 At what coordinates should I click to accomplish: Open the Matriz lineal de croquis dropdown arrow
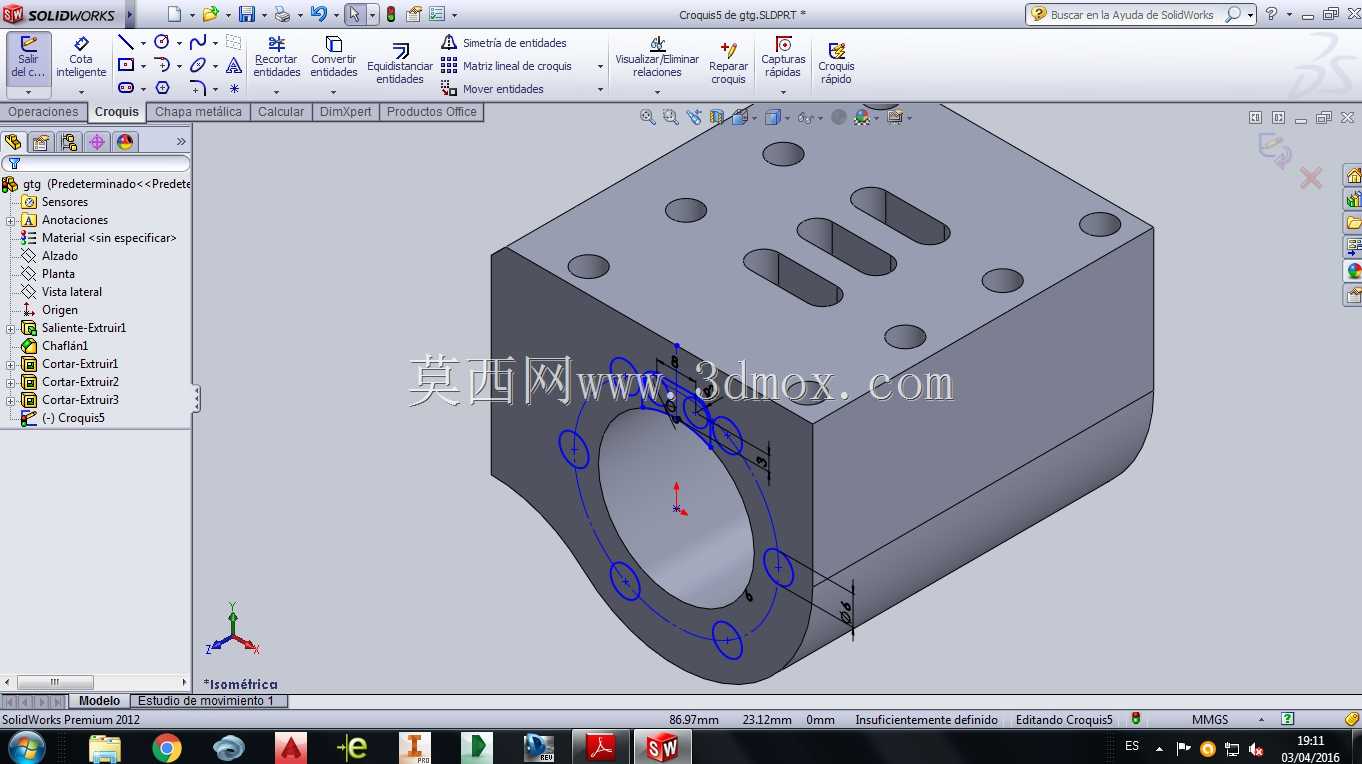pyautogui.click(x=600, y=66)
